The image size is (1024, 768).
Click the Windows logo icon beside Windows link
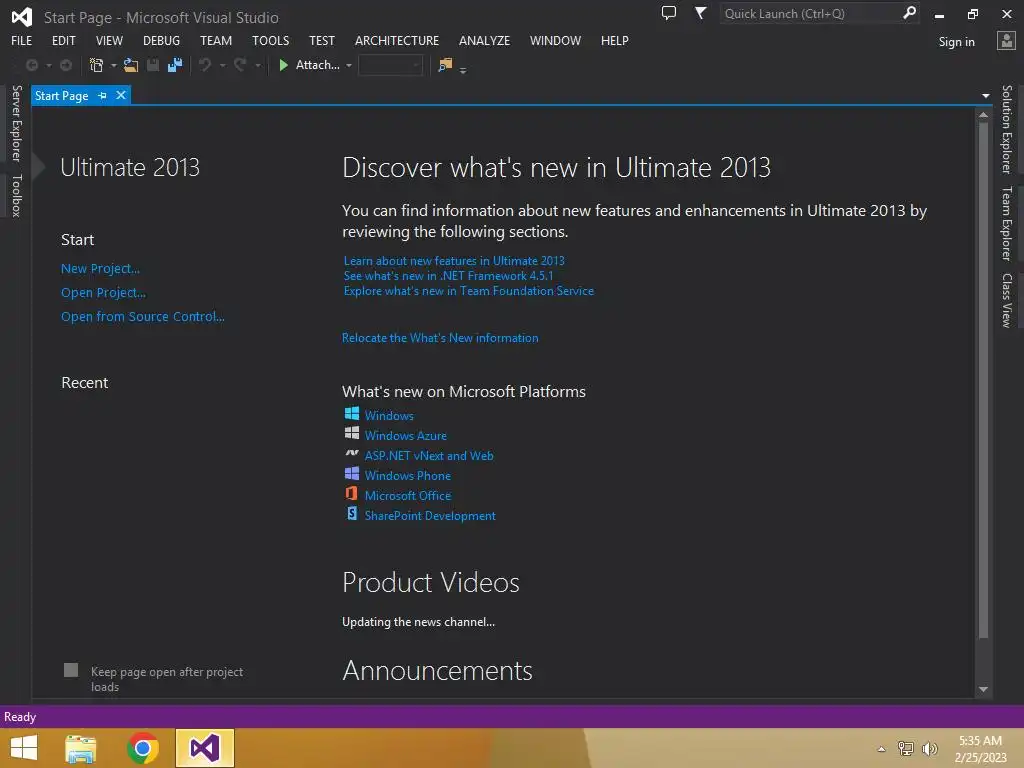pos(352,413)
